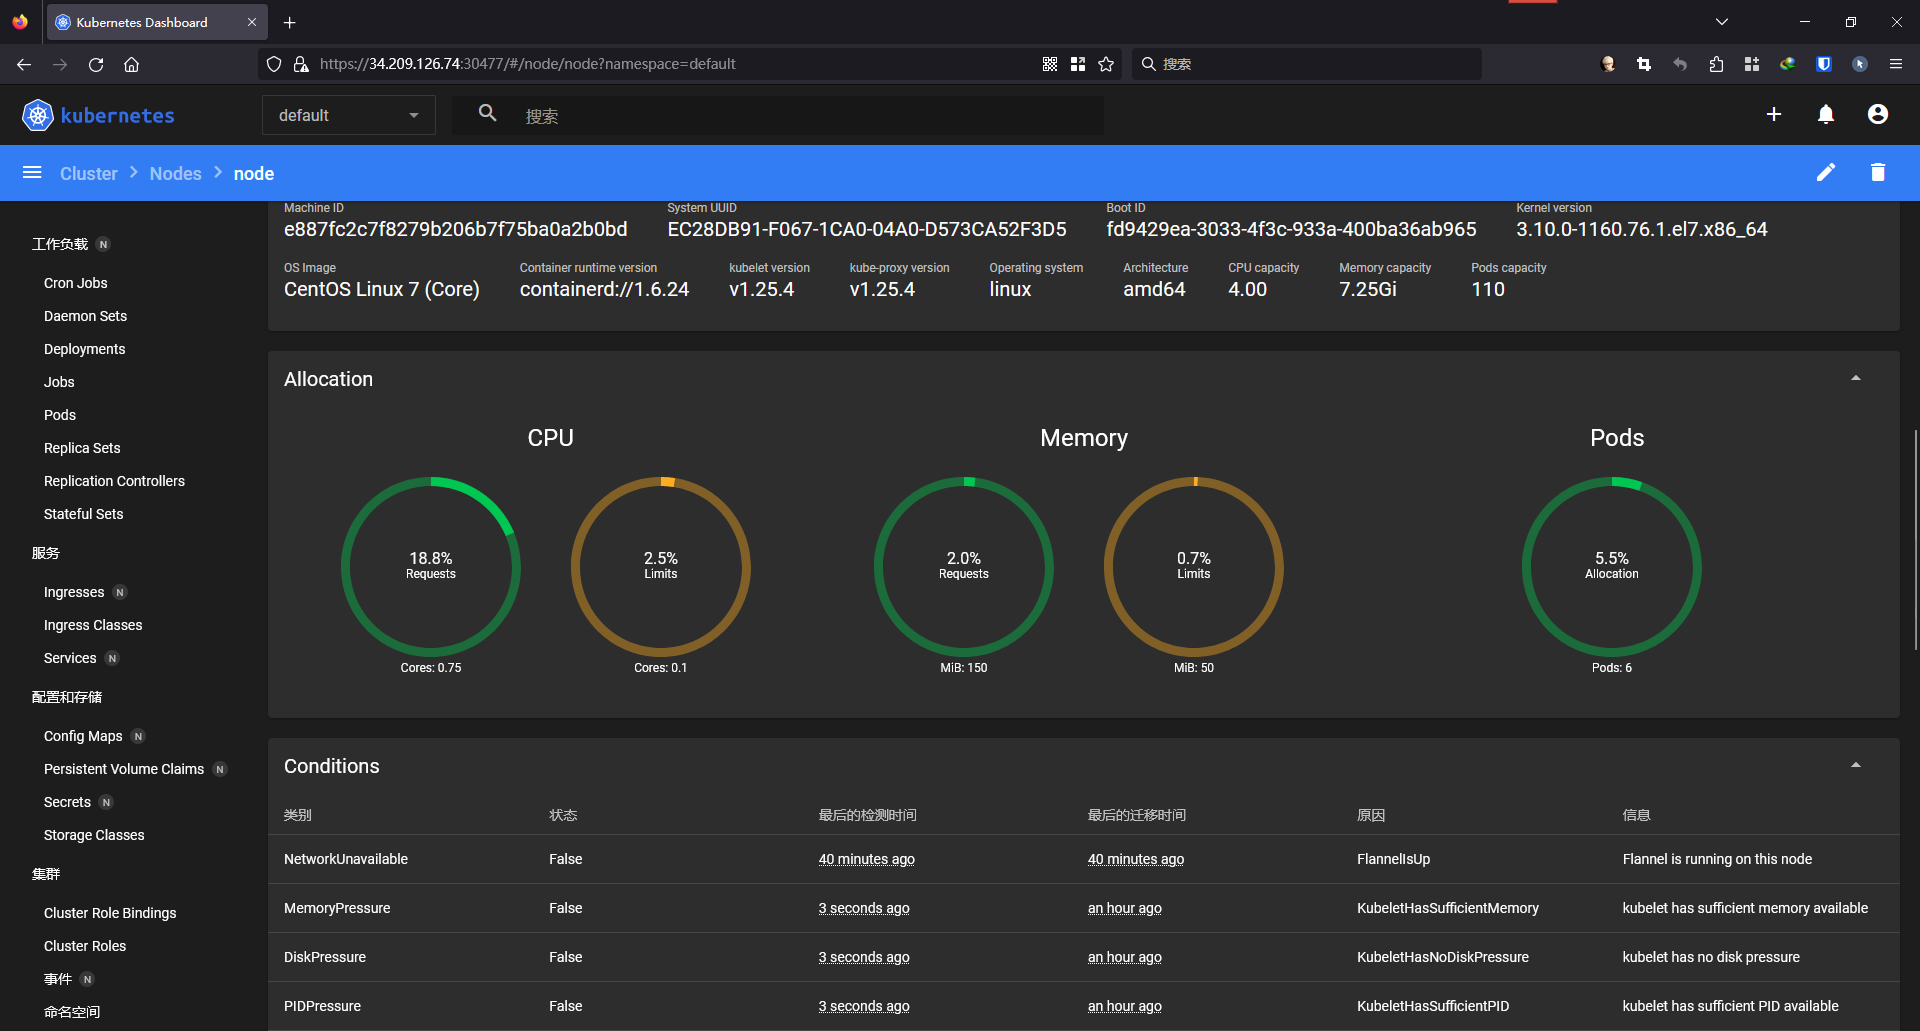
Task: Bookmark this page with star icon
Action: tap(1106, 64)
